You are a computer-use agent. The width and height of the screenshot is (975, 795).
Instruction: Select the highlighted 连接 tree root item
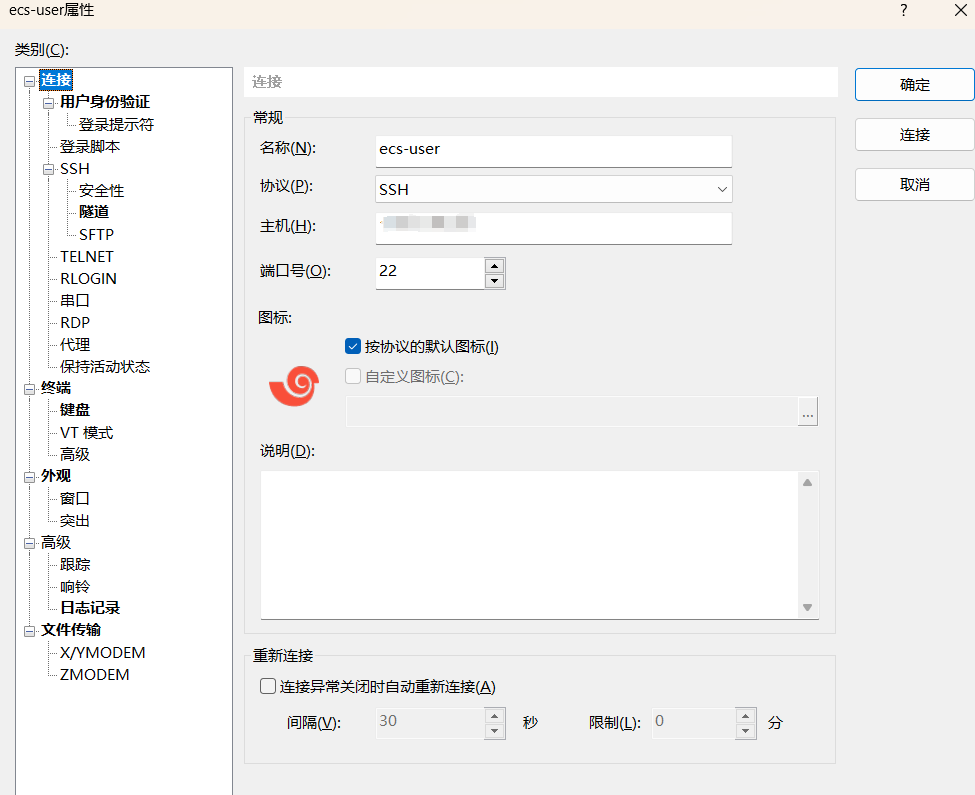click(56, 80)
